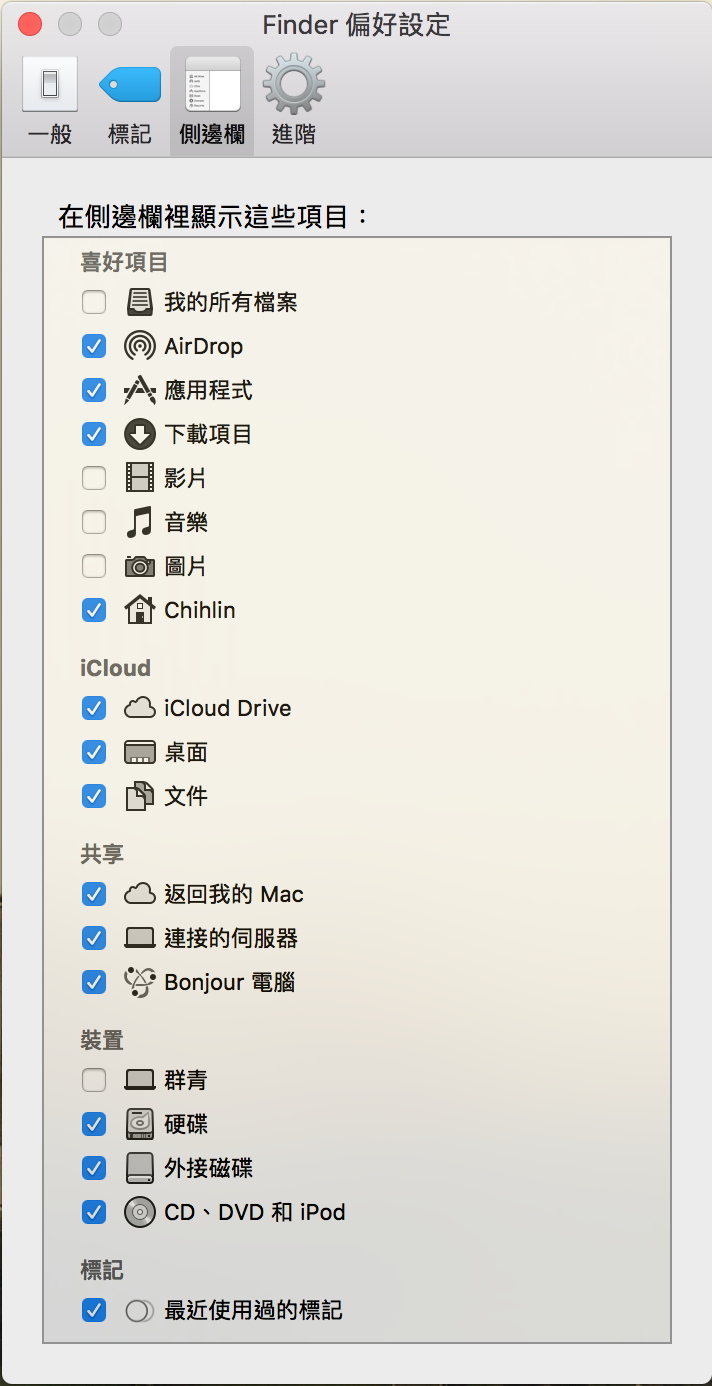Uncheck the AirDrop checkbox

(94, 346)
